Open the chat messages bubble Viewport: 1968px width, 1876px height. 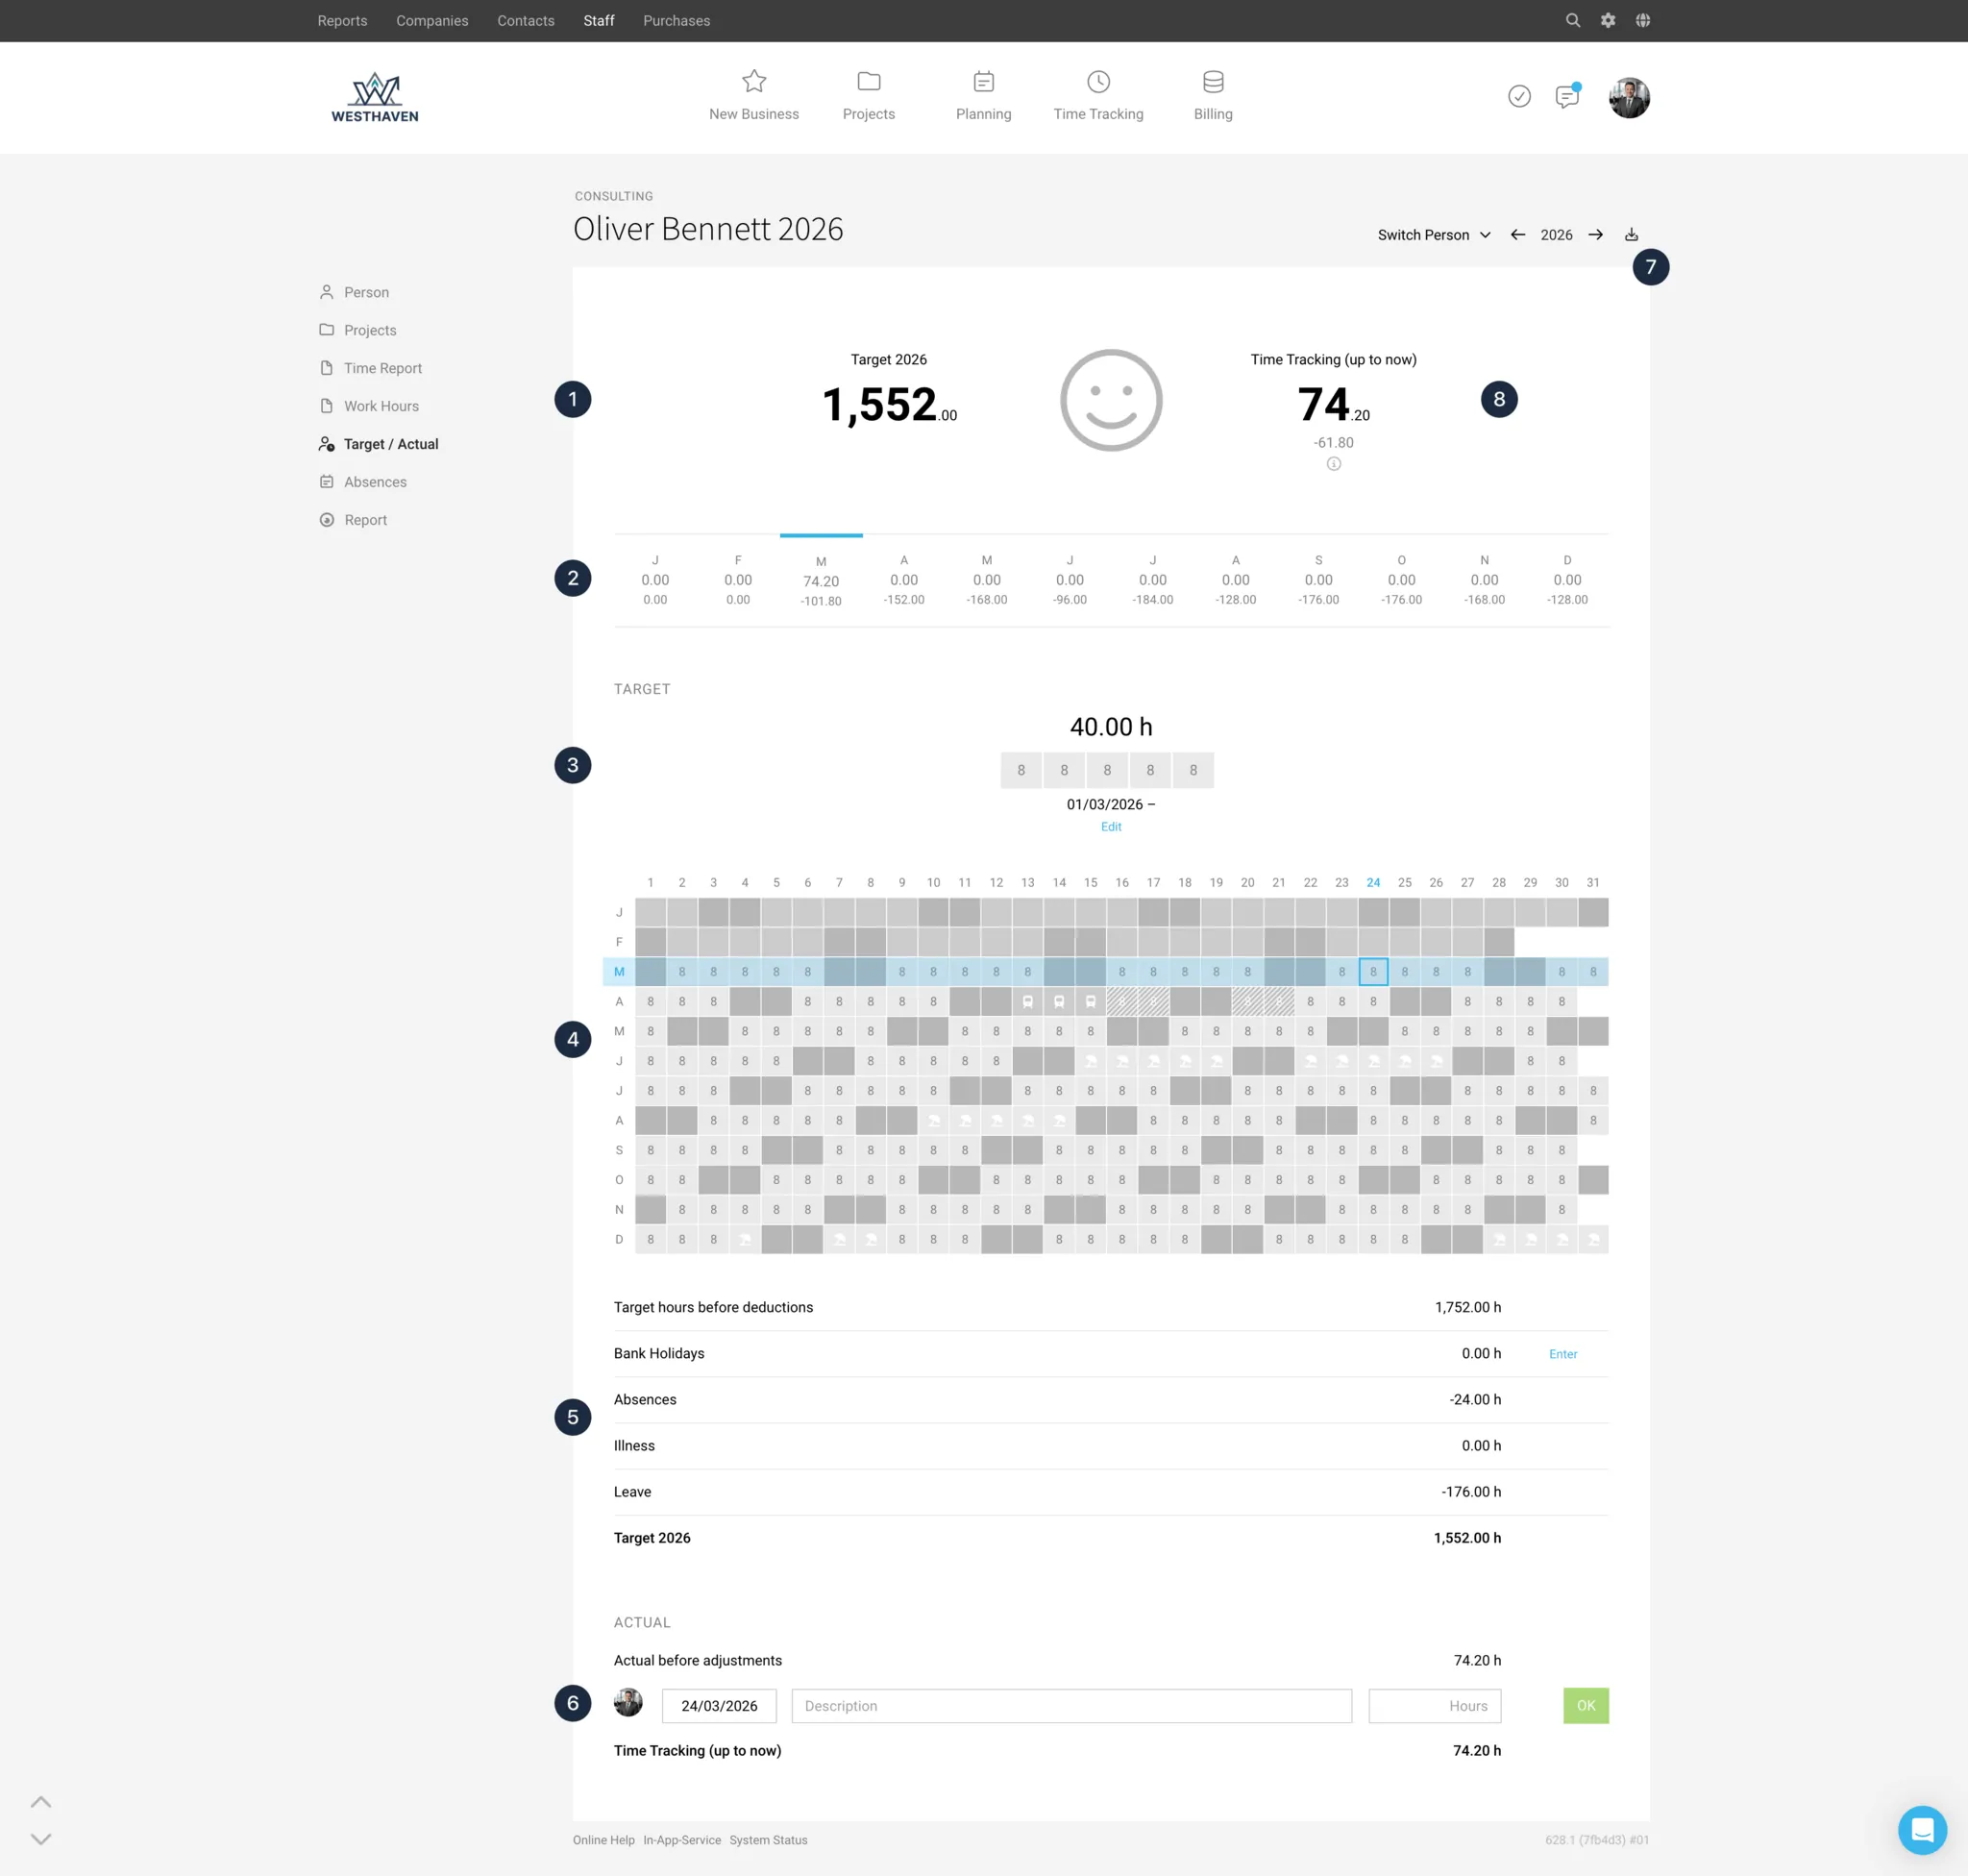tap(1567, 97)
